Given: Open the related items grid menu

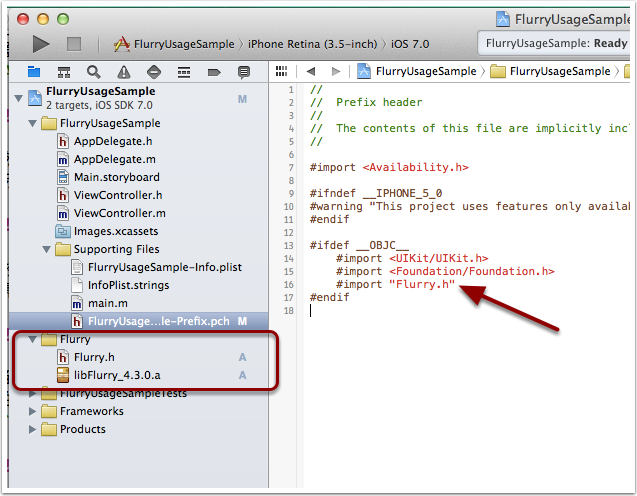Looking at the screenshot, I should [x=281, y=72].
